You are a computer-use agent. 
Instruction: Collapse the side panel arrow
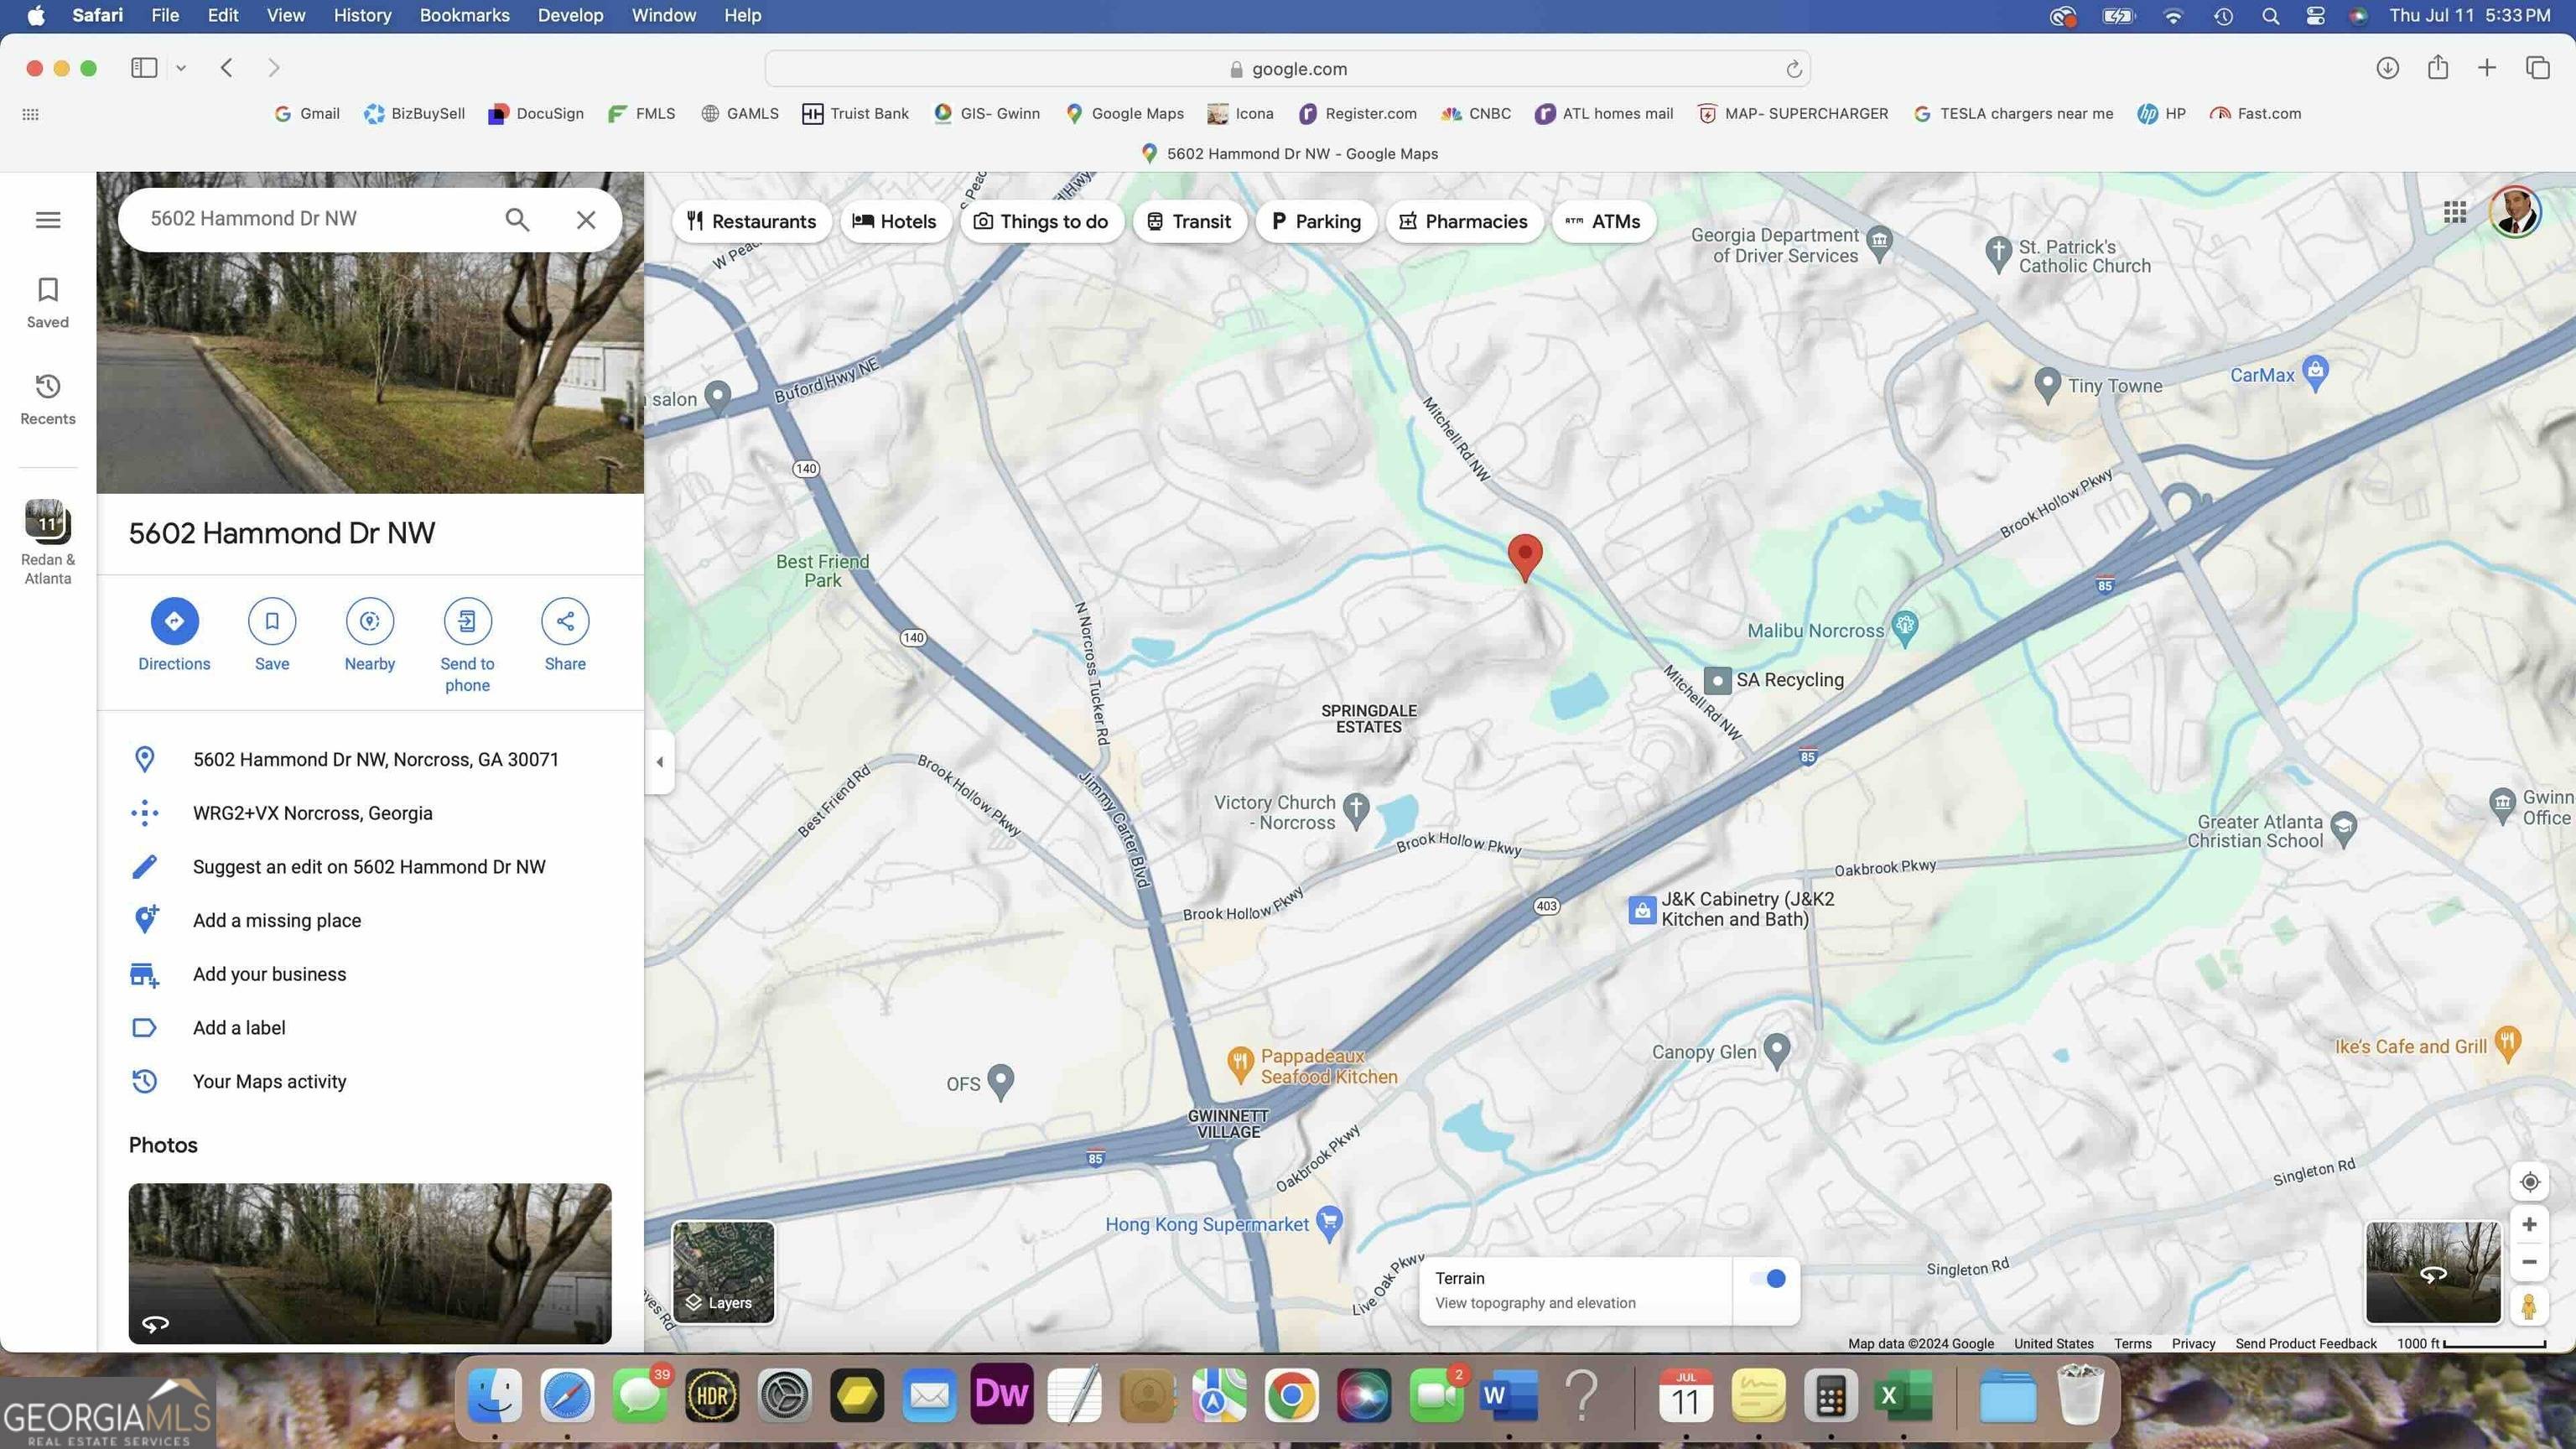click(x=659, y=762)
